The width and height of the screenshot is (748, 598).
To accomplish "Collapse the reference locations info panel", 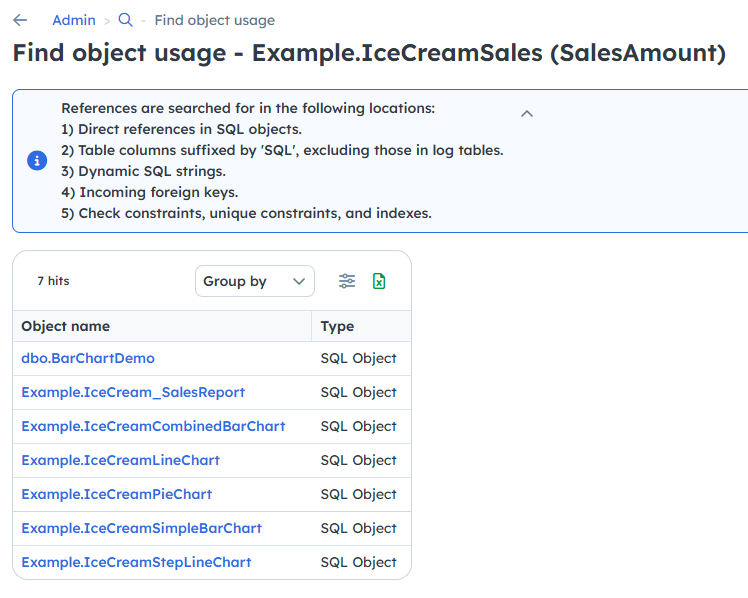I will click(527, 113).
